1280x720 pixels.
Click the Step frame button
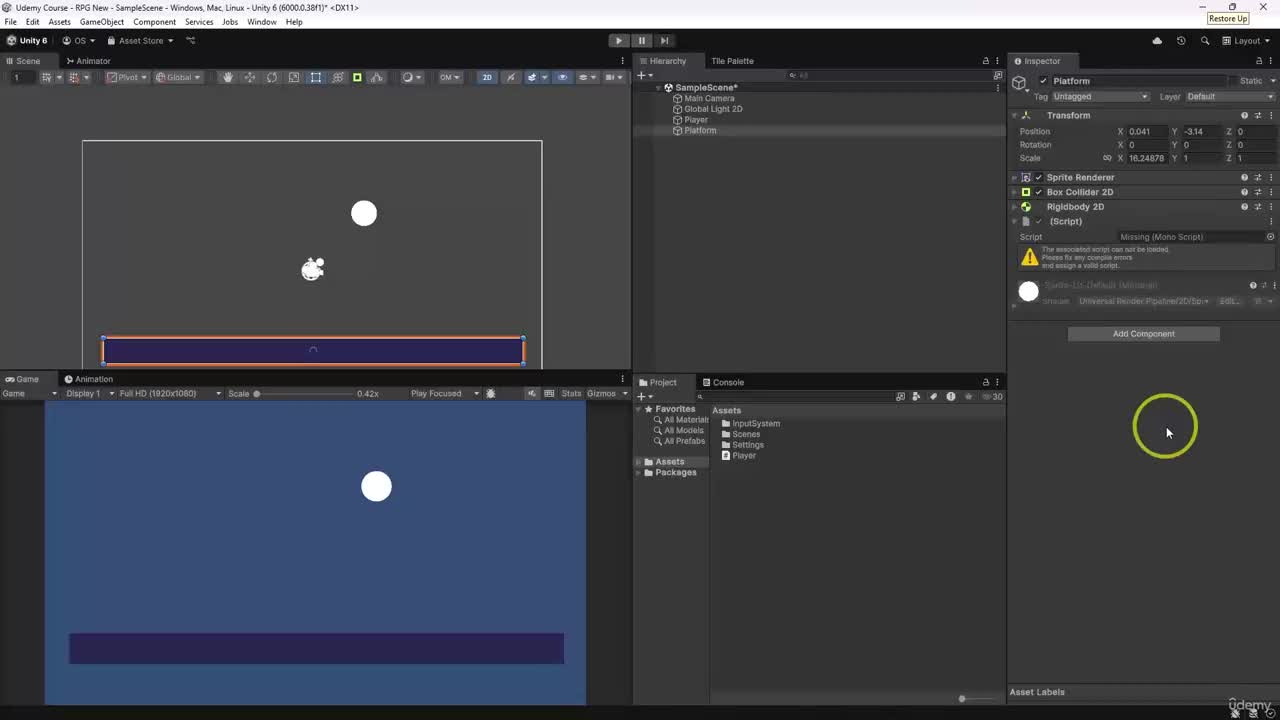(x=664, y=41)
